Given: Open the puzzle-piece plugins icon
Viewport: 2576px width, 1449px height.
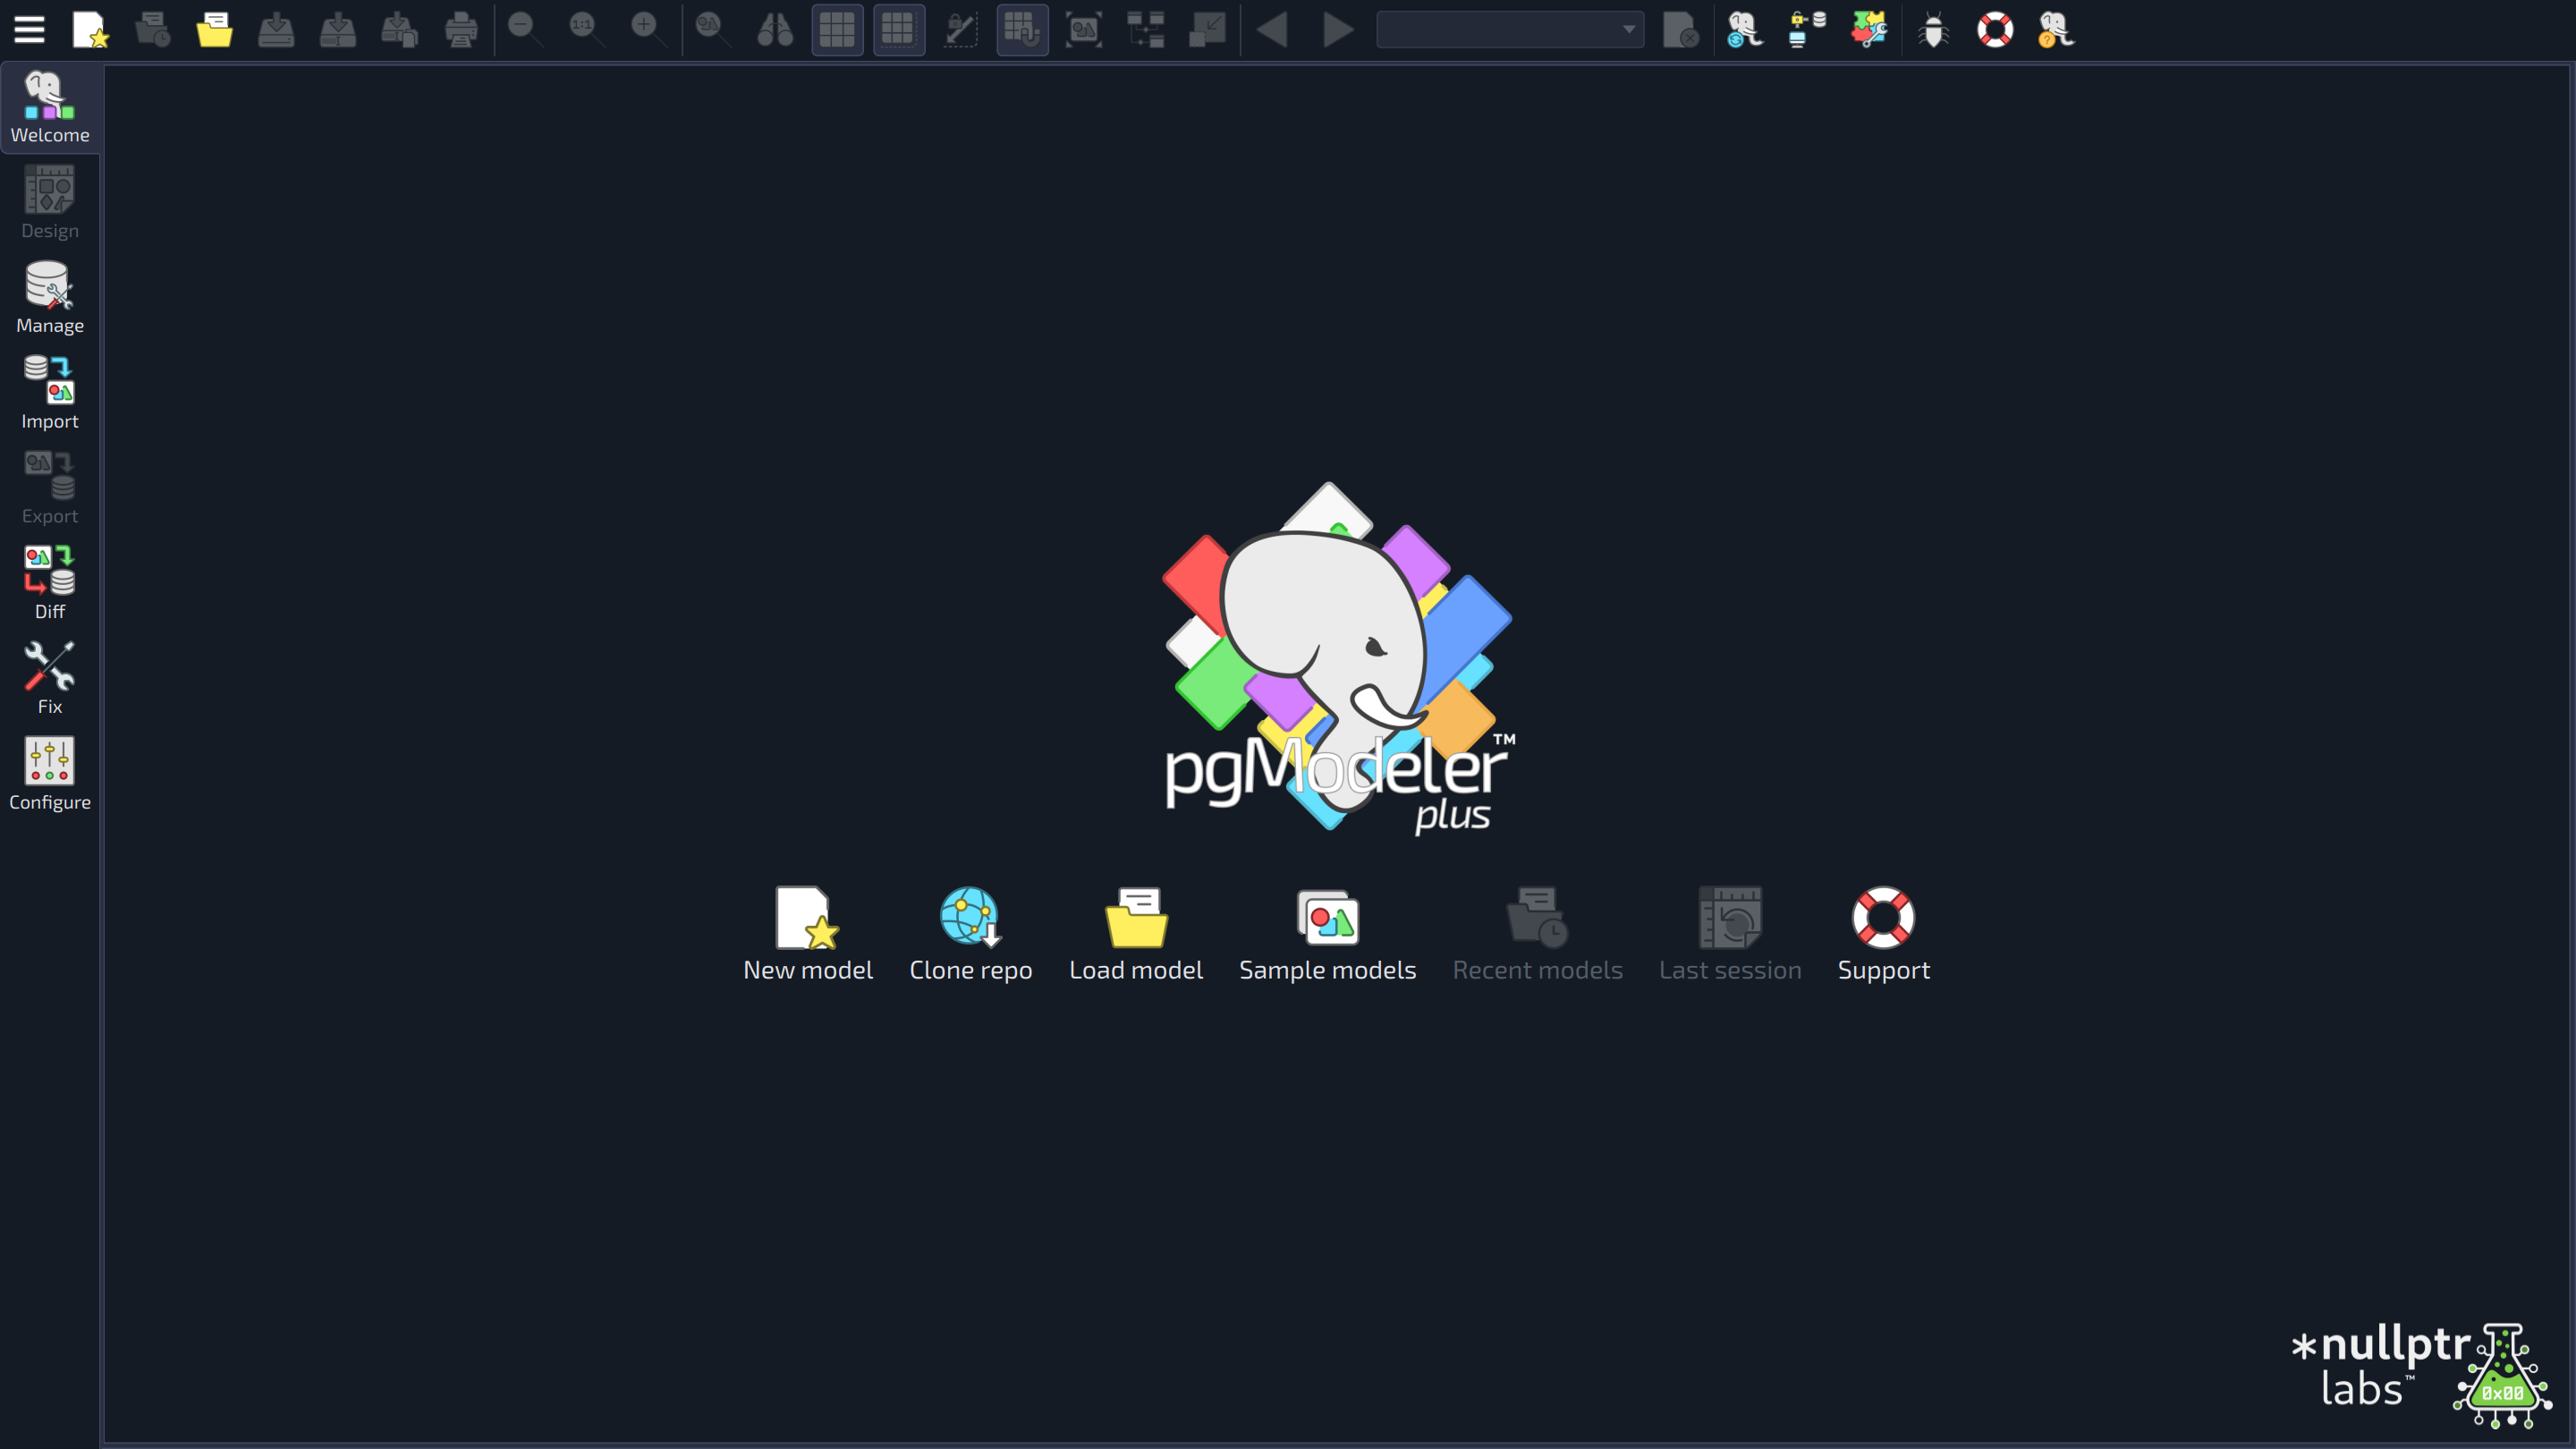Looking at the screenshot, I should pos(1868,29).
